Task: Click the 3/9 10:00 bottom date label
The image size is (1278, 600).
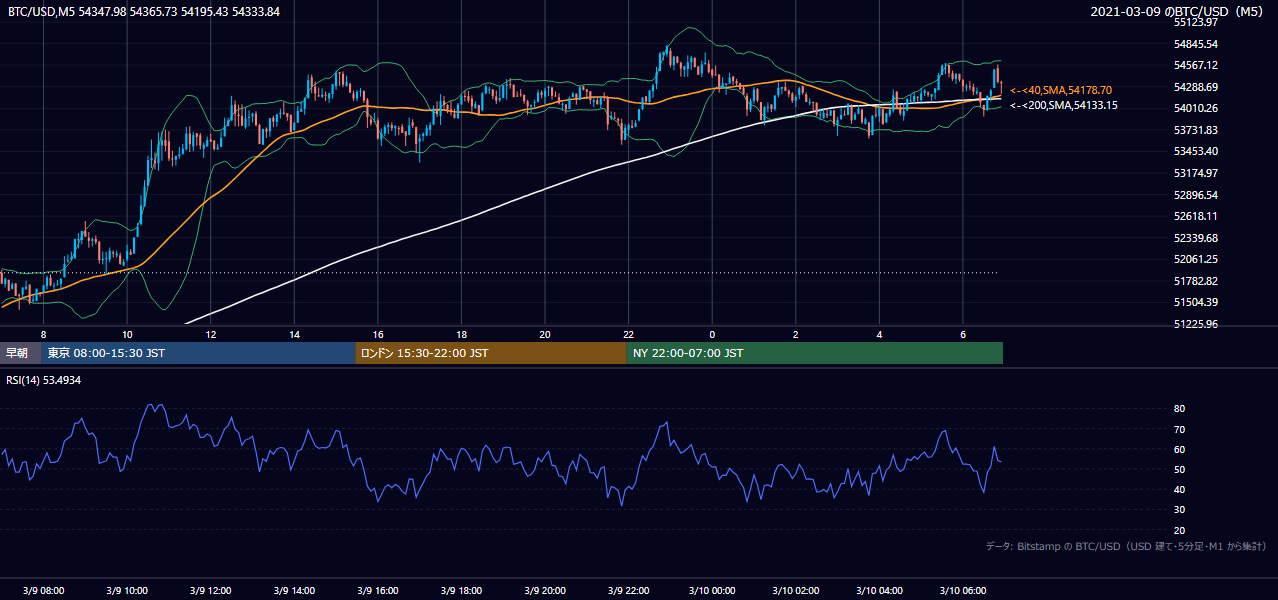Action: coord(127,591)
